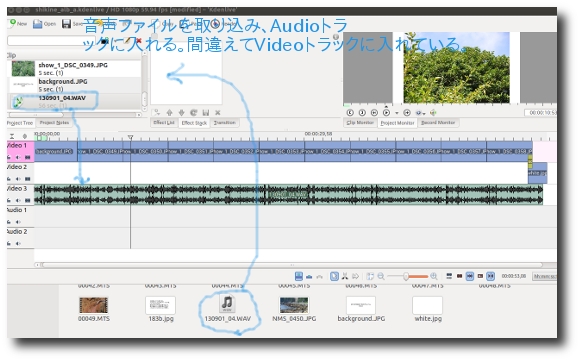Toggle mute on Video 2 track
The image size is (580, 361).
pyautogui.click(x=18, y=179)
